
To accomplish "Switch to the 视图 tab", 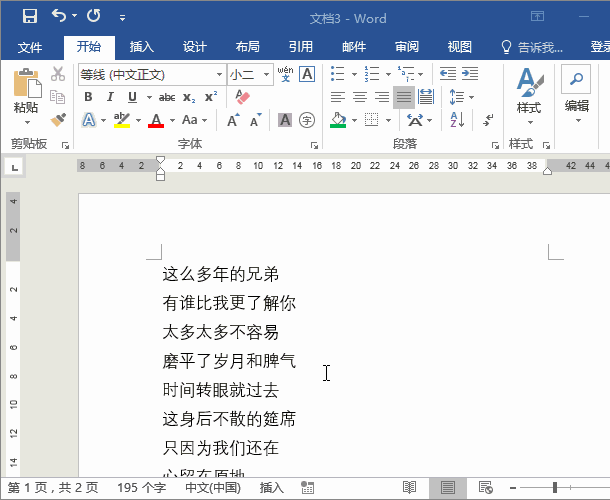I will (x=459, y=47).
